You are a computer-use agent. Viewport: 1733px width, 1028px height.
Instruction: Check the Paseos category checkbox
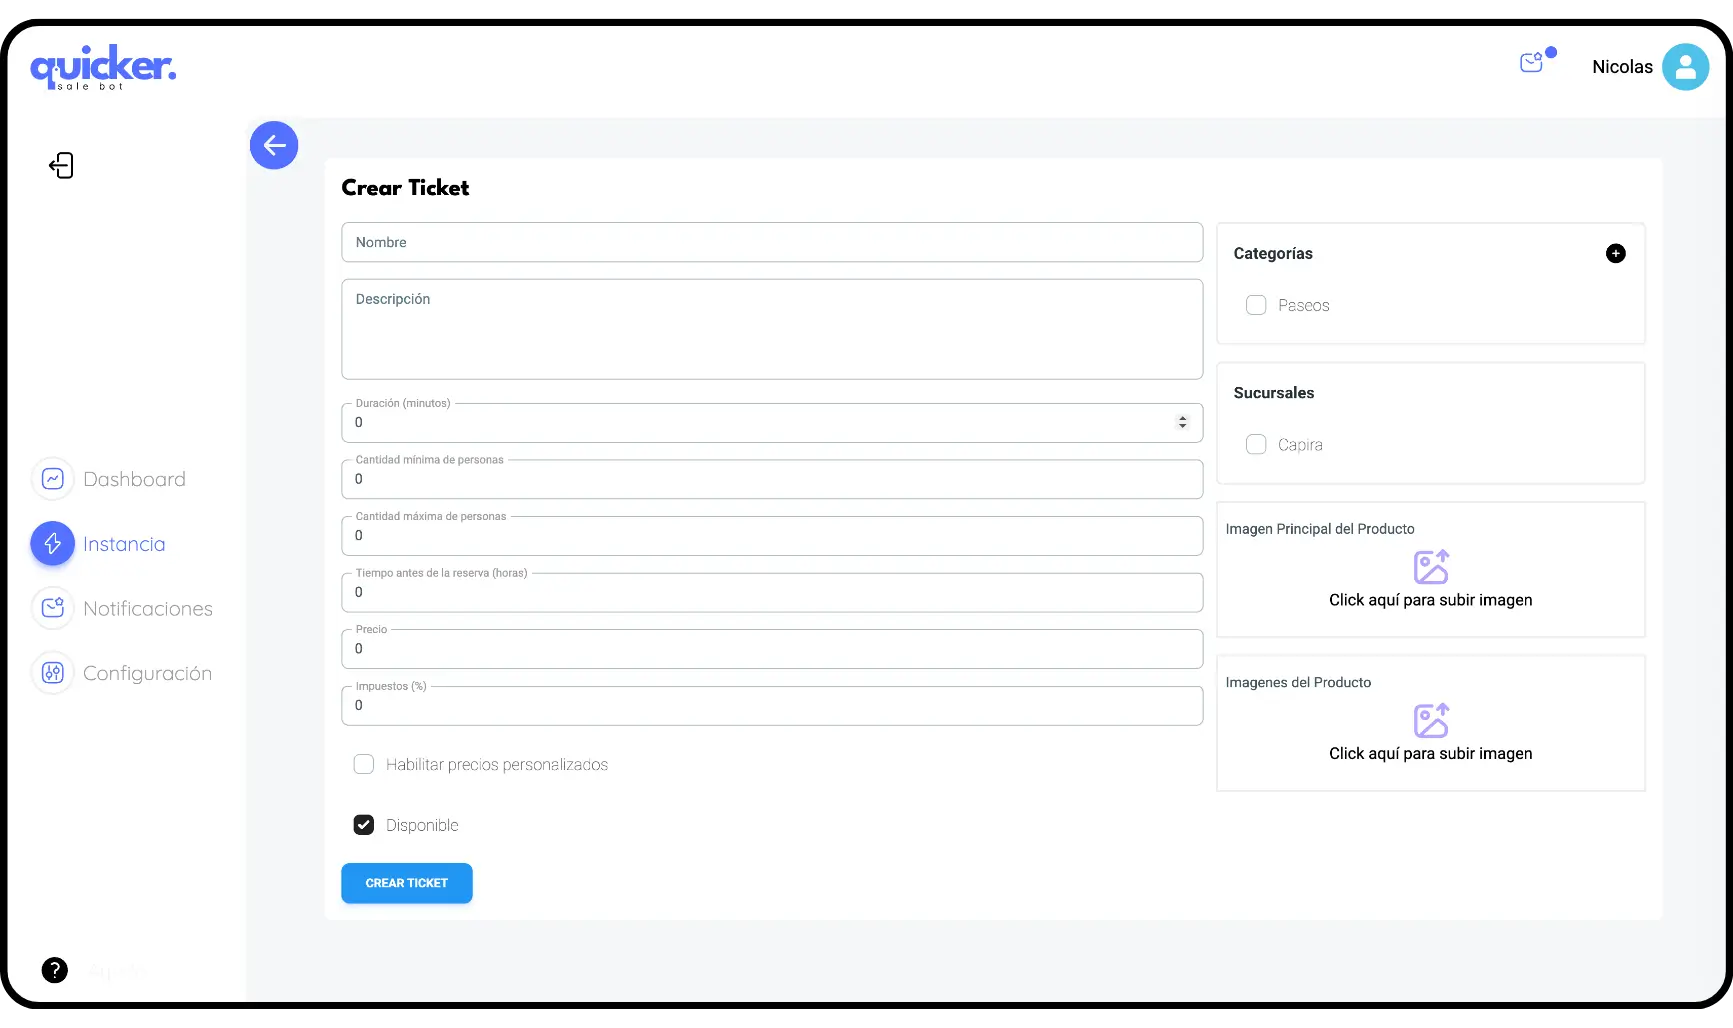coord(1256,305)
